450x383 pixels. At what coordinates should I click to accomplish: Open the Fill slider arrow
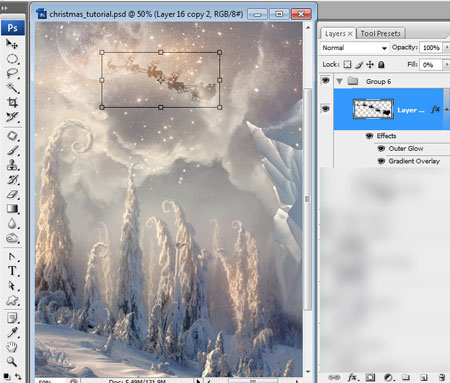pyautogui.click(x=447, y=64)
